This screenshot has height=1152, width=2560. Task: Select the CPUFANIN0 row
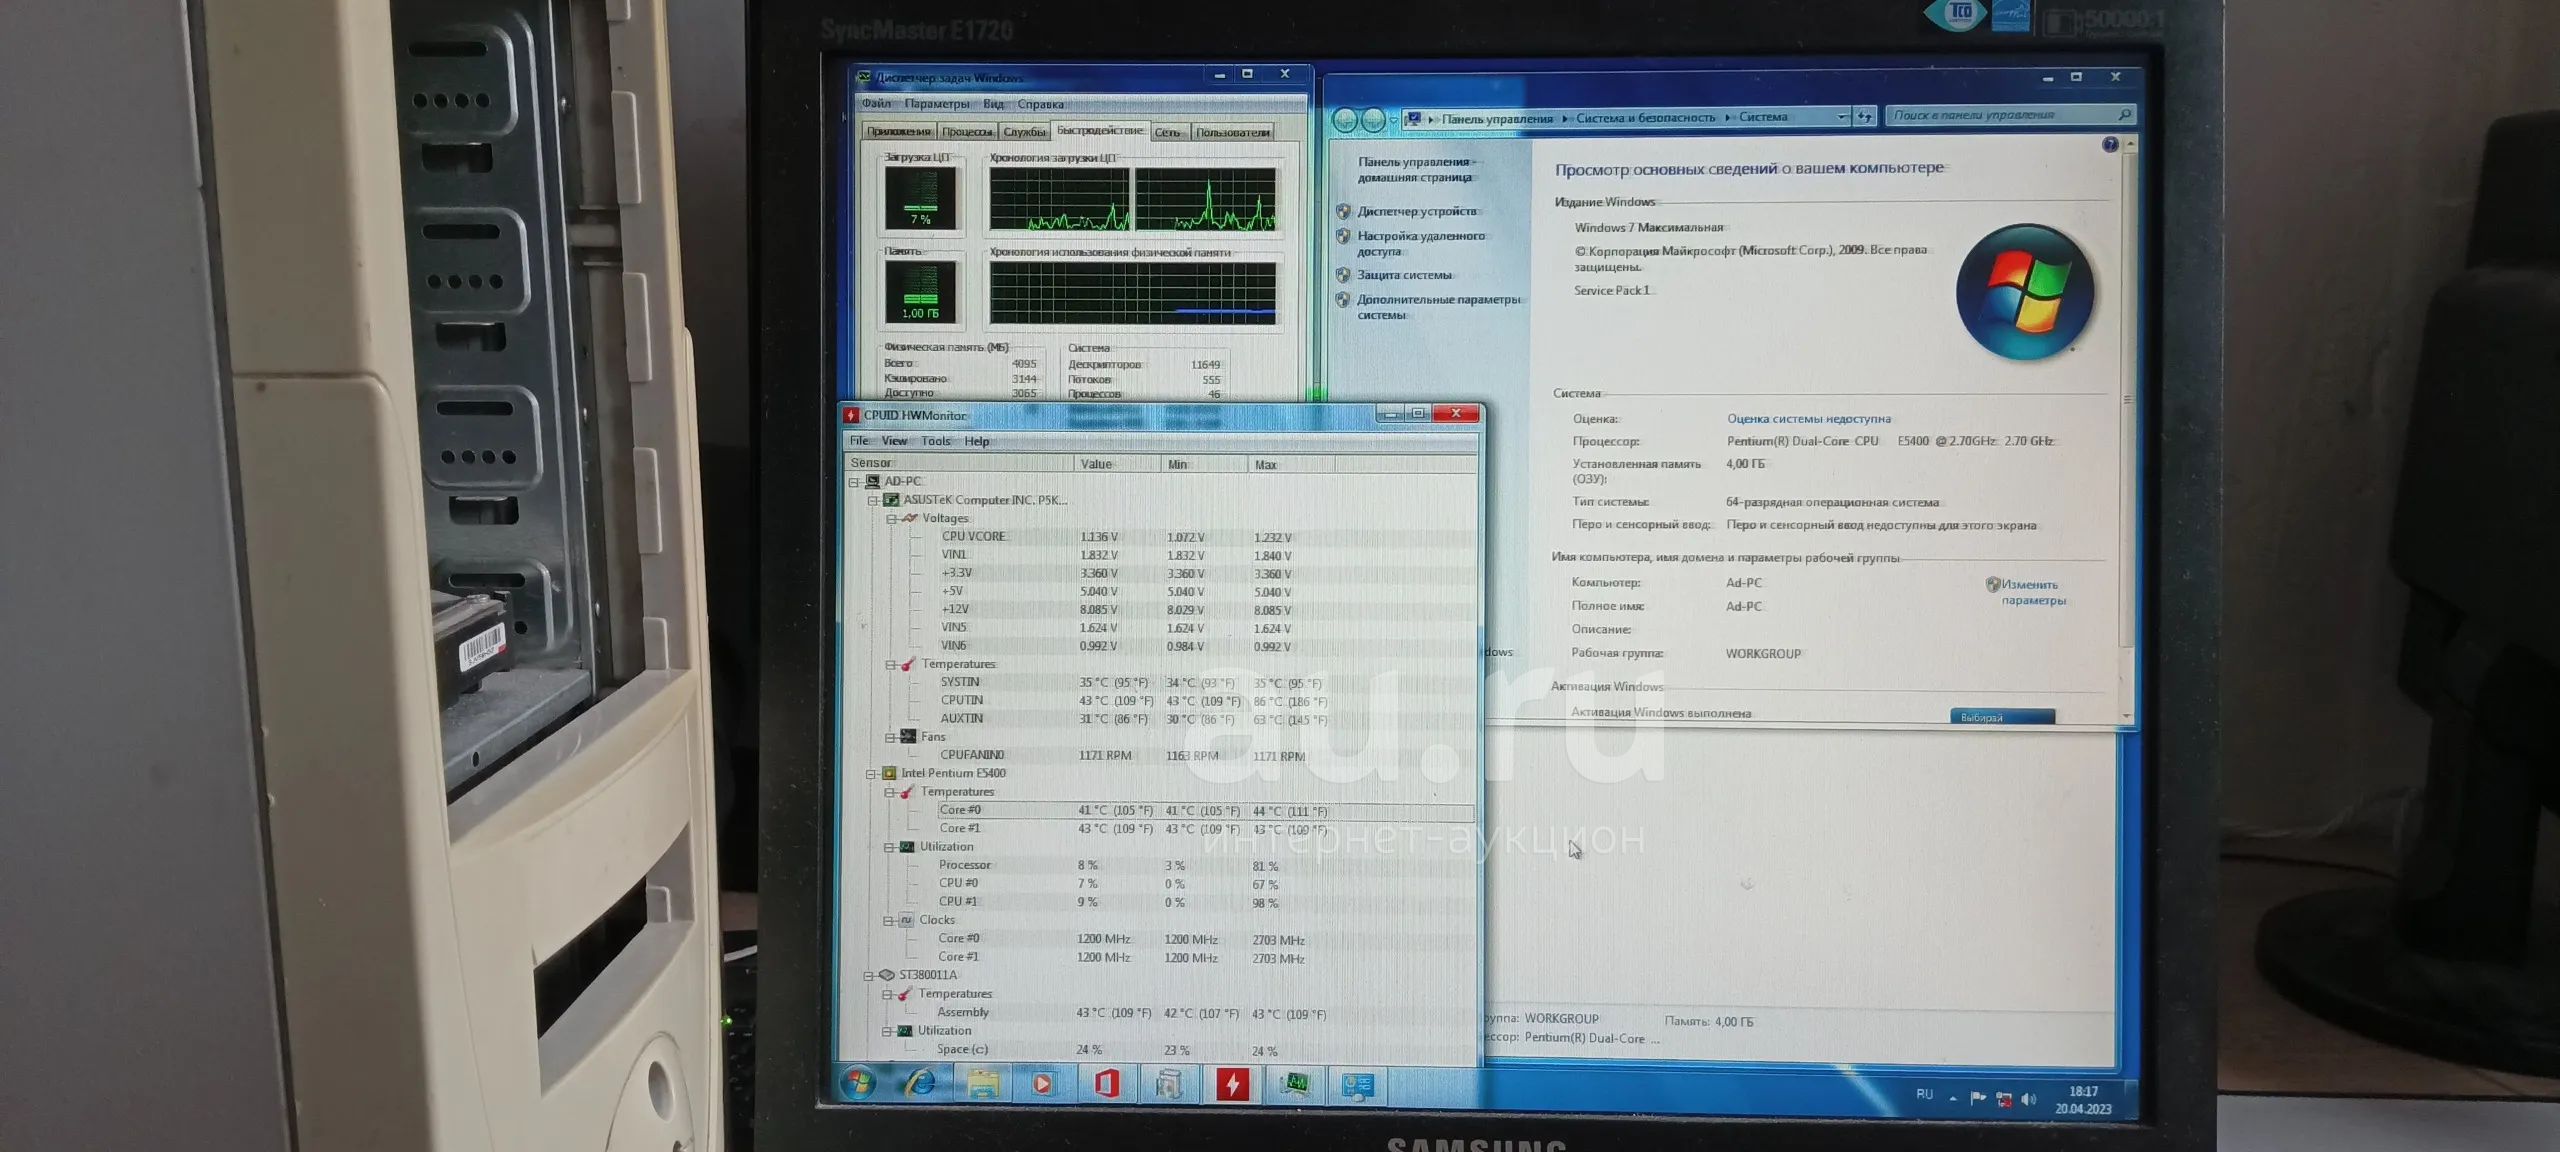pyautogui.click(x=1158, y=756)
